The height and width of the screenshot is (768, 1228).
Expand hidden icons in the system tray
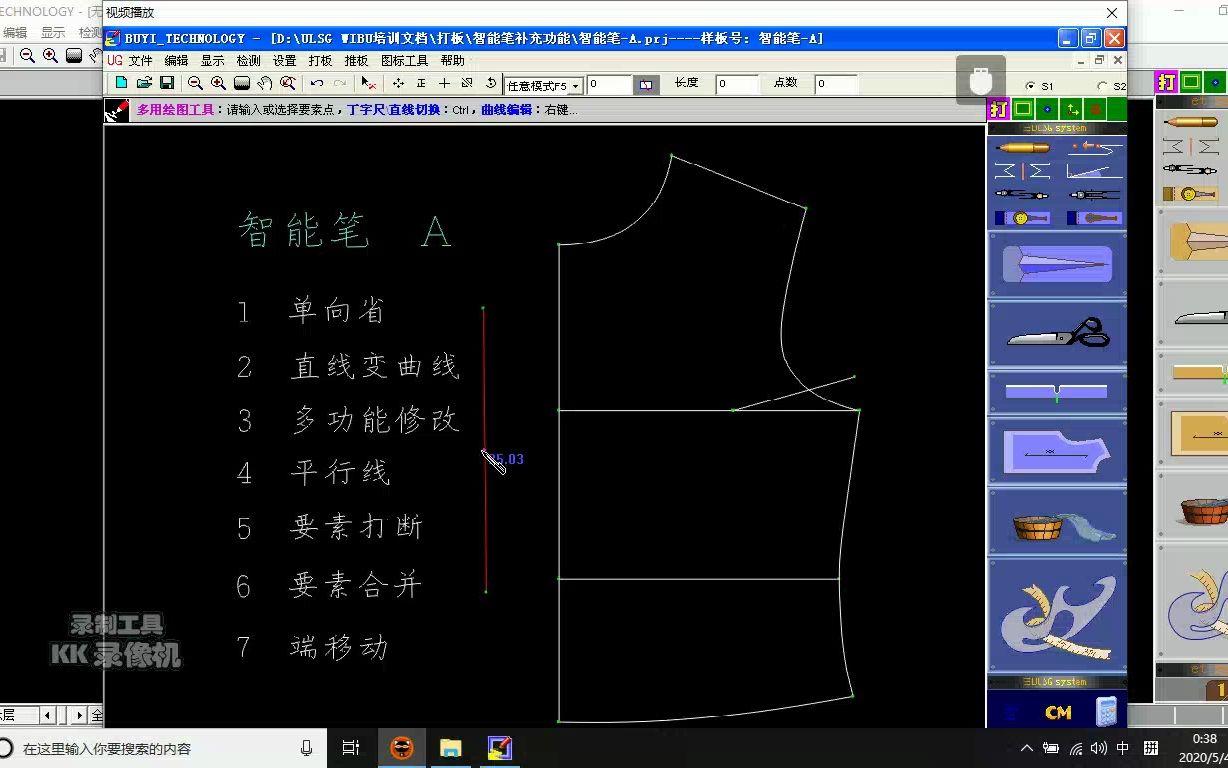tap(1027, 746)
